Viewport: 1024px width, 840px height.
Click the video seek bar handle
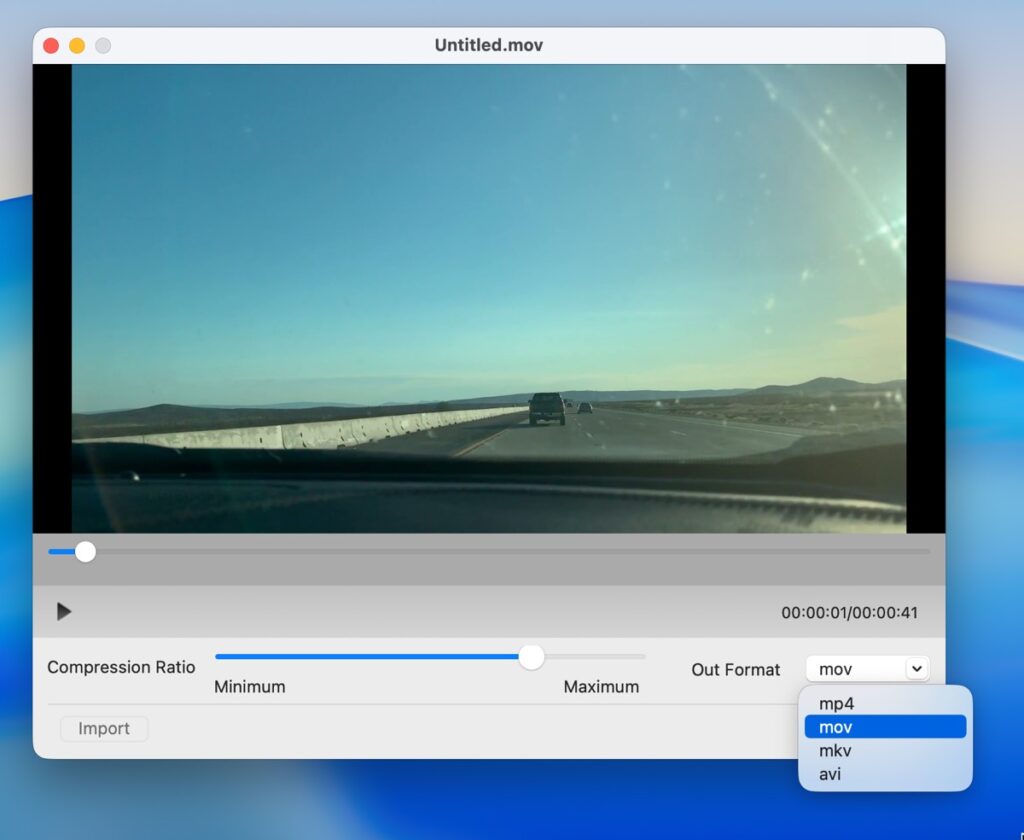[86, 551]
